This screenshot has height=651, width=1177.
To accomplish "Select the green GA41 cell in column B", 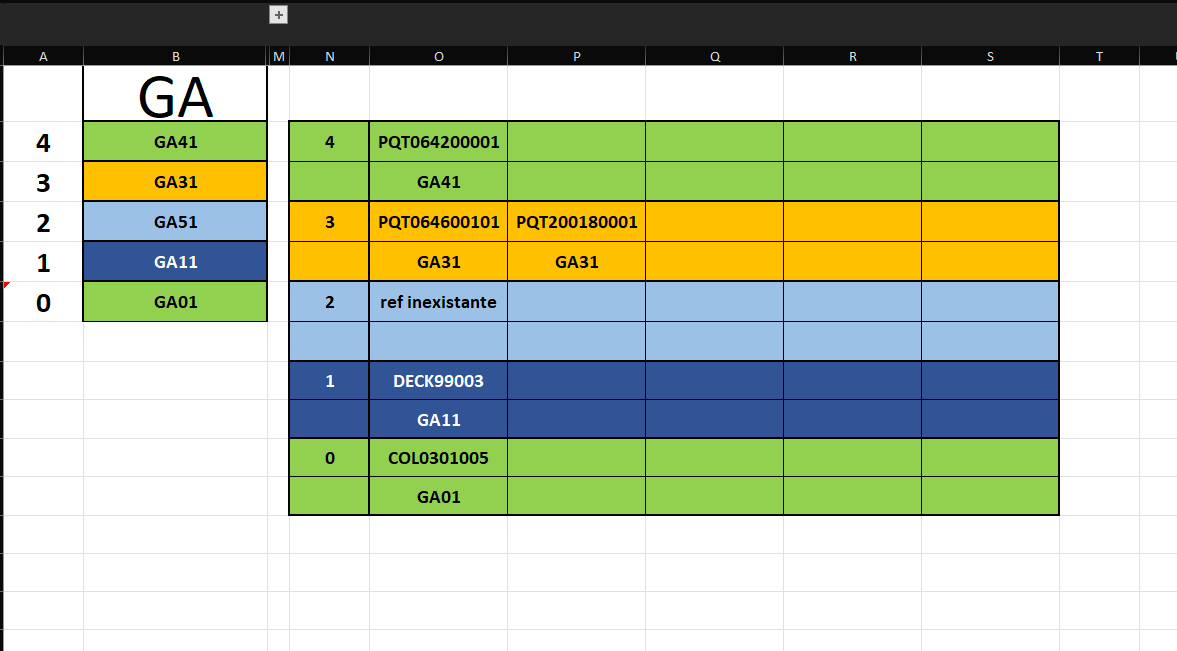I will 175,142.
